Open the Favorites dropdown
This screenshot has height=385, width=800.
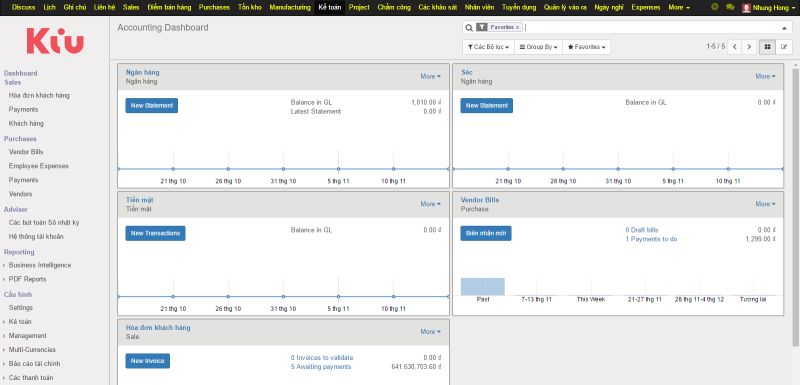pos(586,47)
